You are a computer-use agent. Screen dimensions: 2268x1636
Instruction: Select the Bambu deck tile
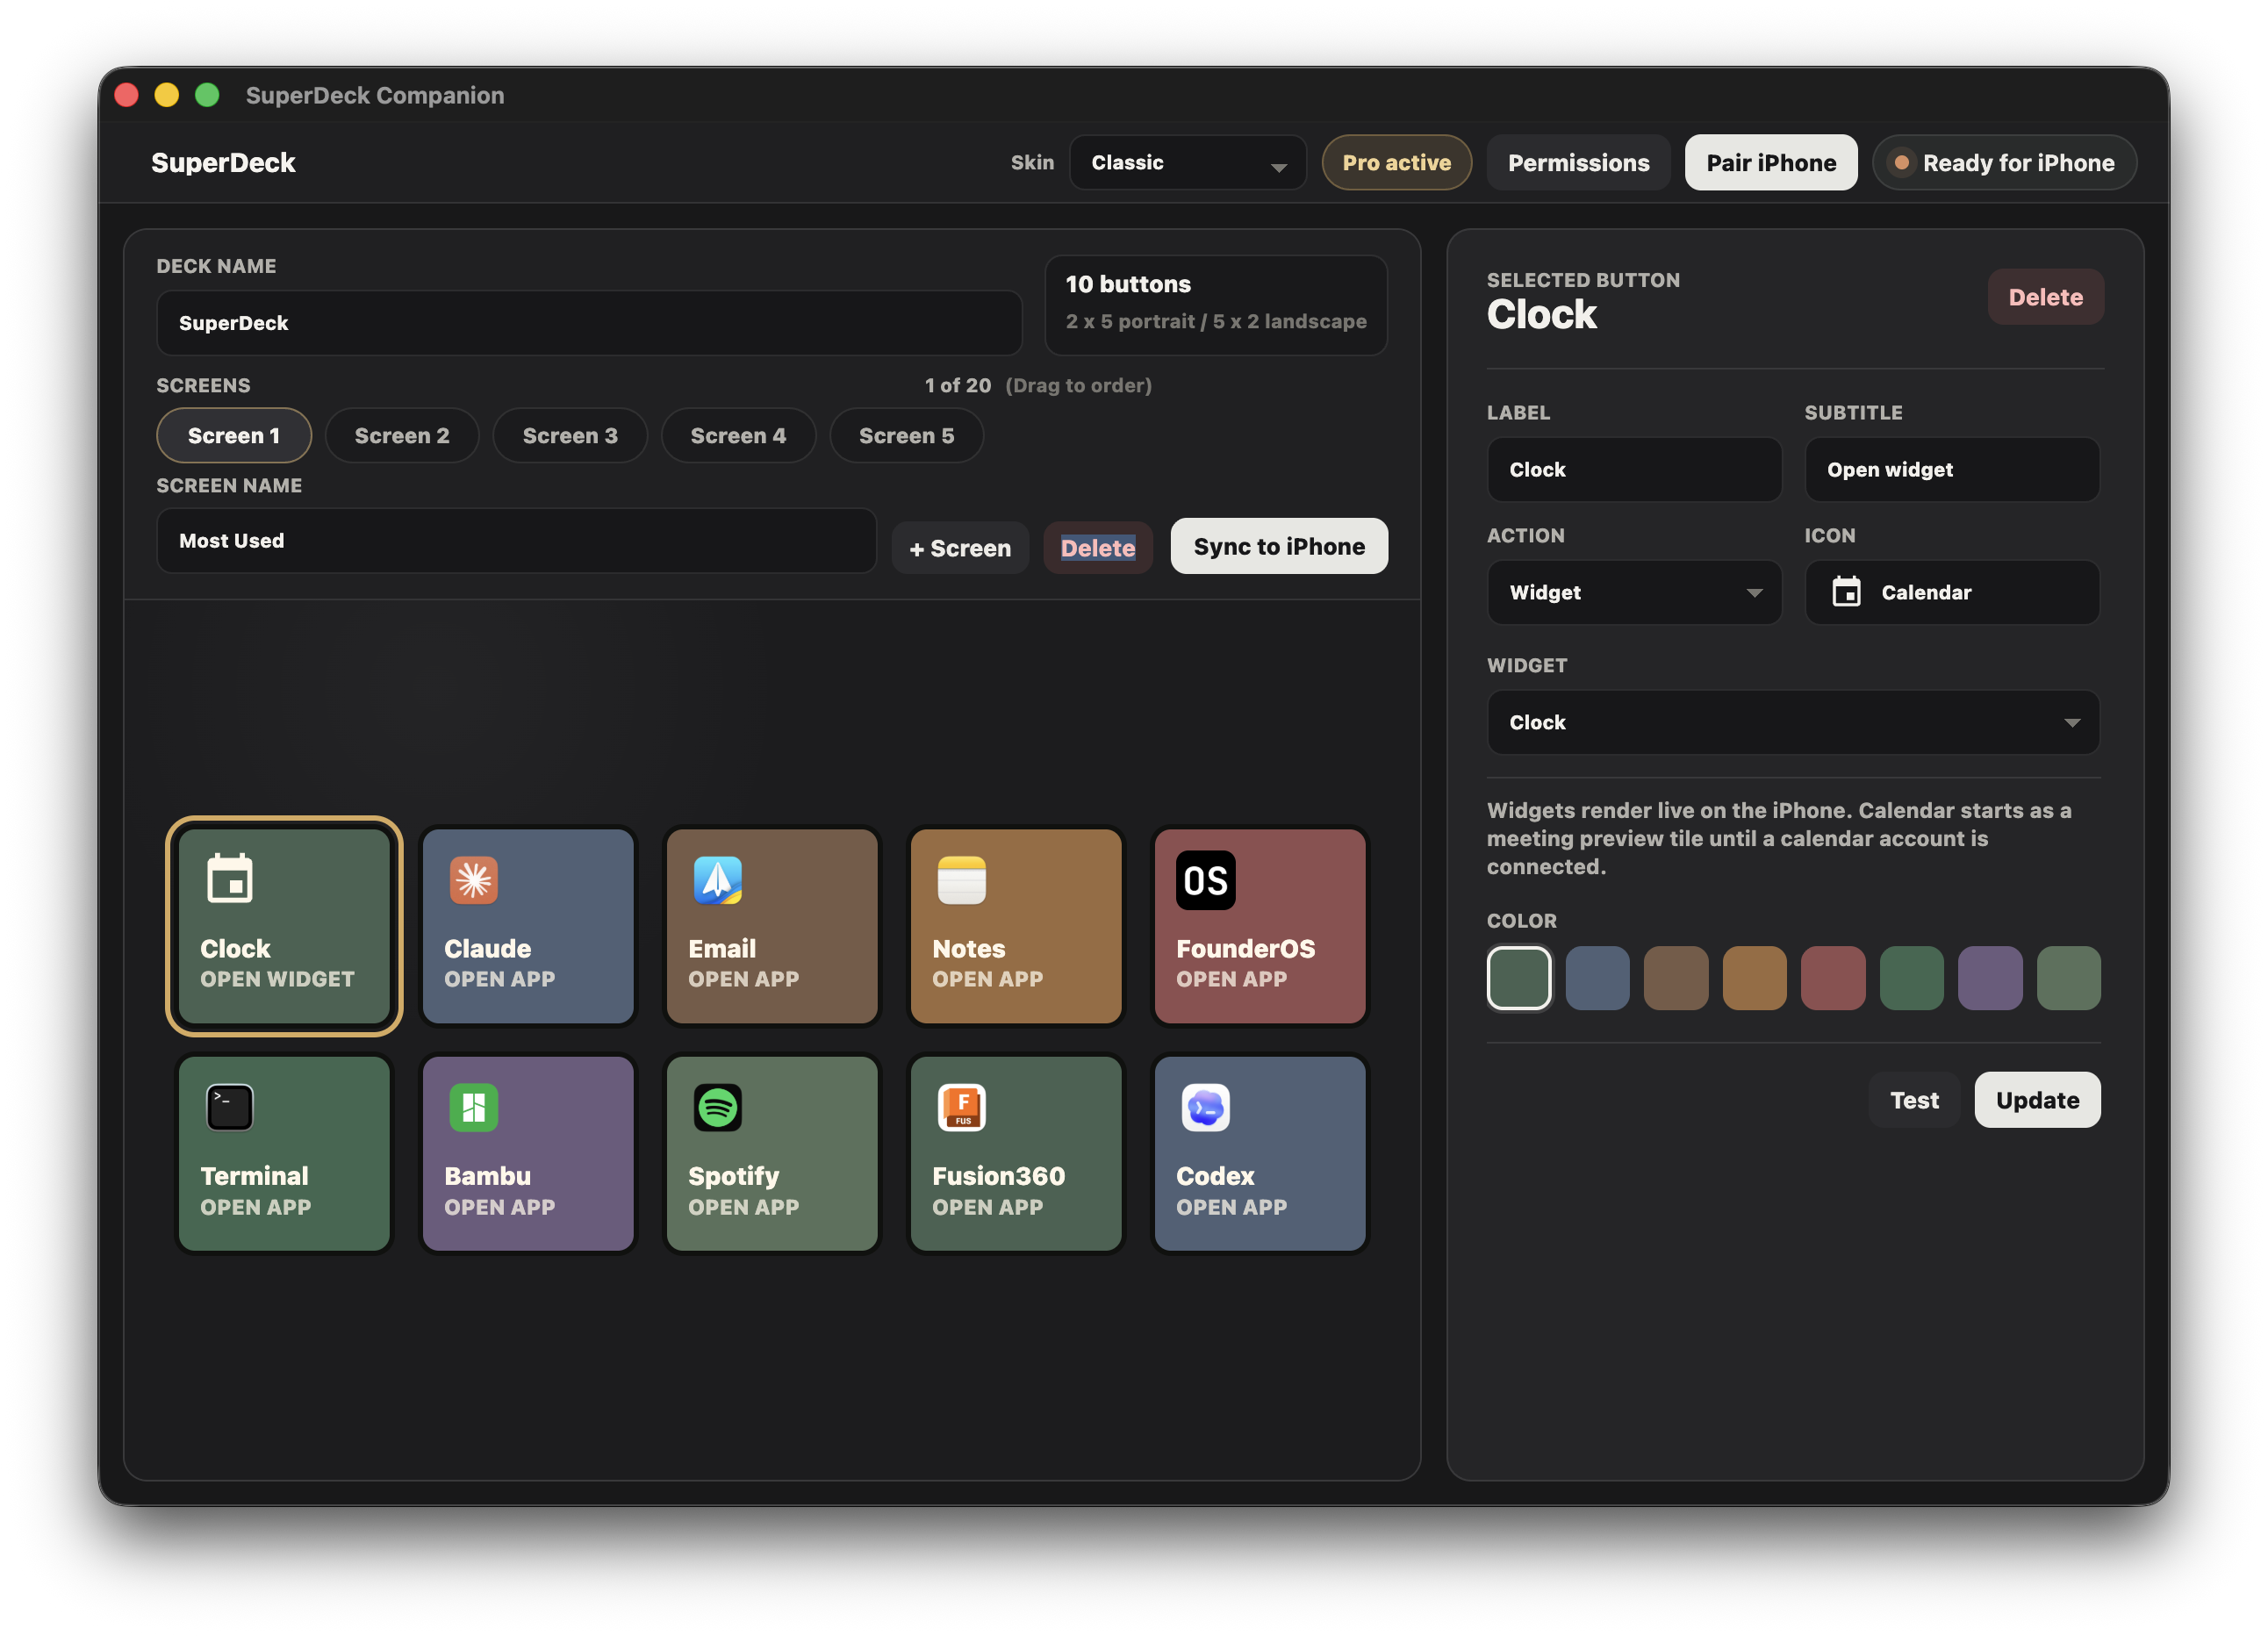[528, 1154]
